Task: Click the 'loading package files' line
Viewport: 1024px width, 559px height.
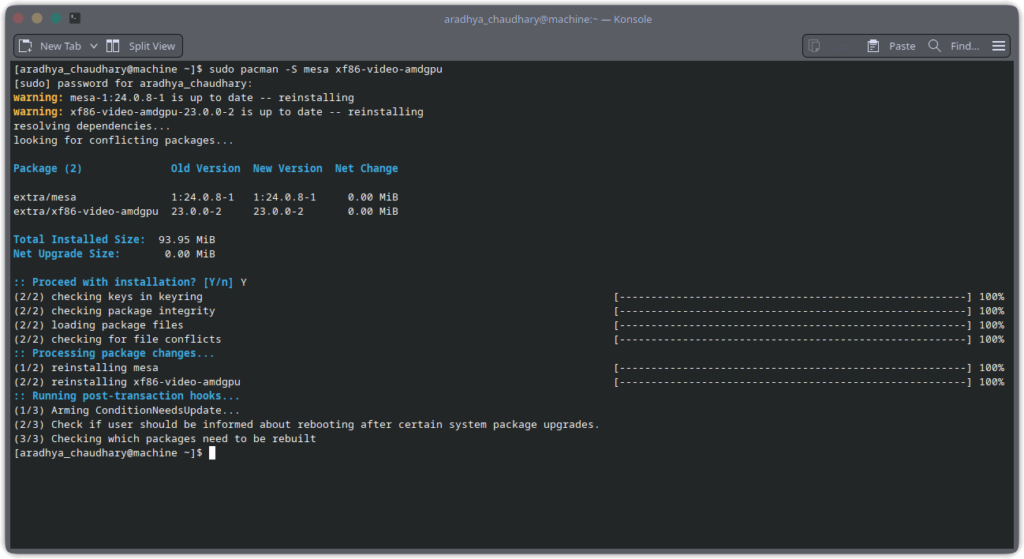Action: (x=98, y=325)
